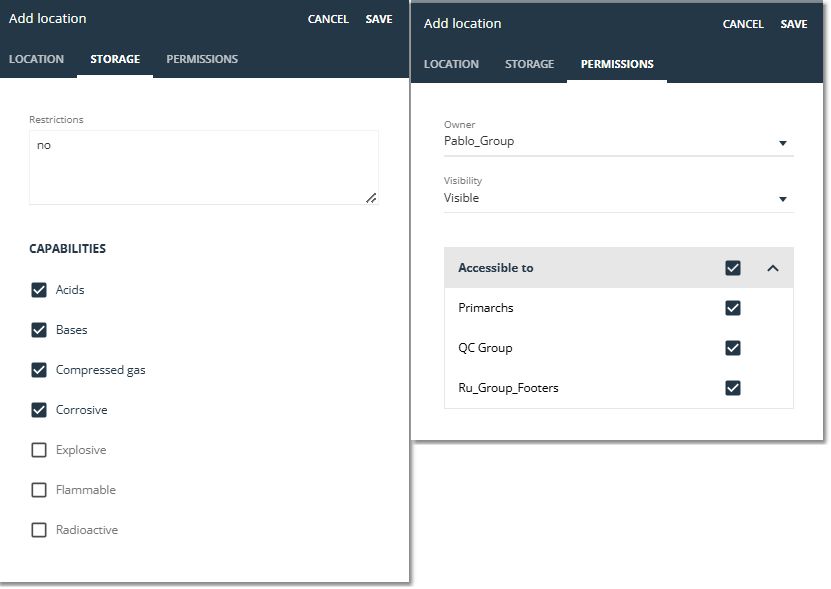Select the Storage tab in Storage dialog
This screenshot has width=831, height=589.
[115, 59]
